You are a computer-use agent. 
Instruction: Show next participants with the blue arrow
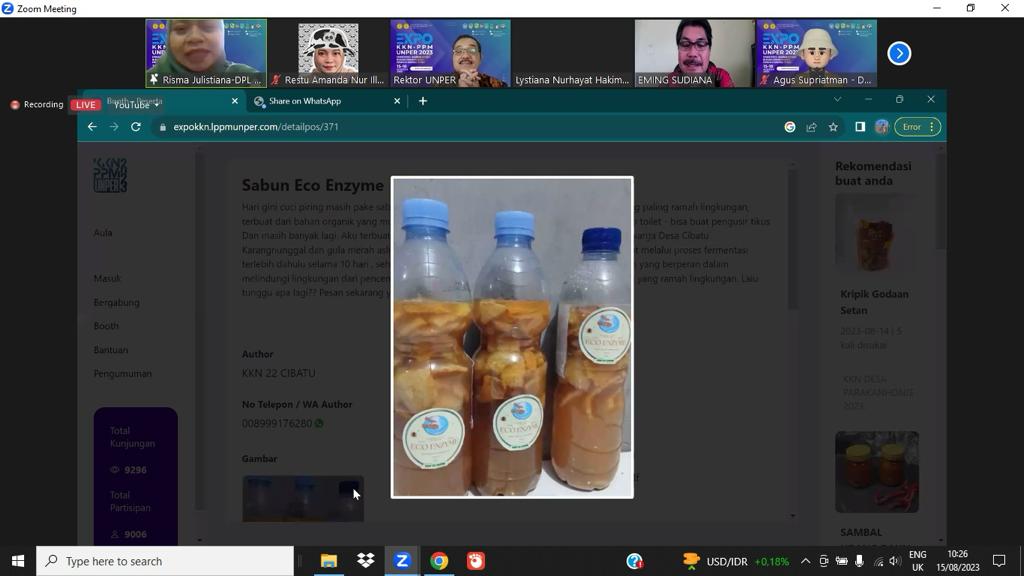tap(899, 53)
